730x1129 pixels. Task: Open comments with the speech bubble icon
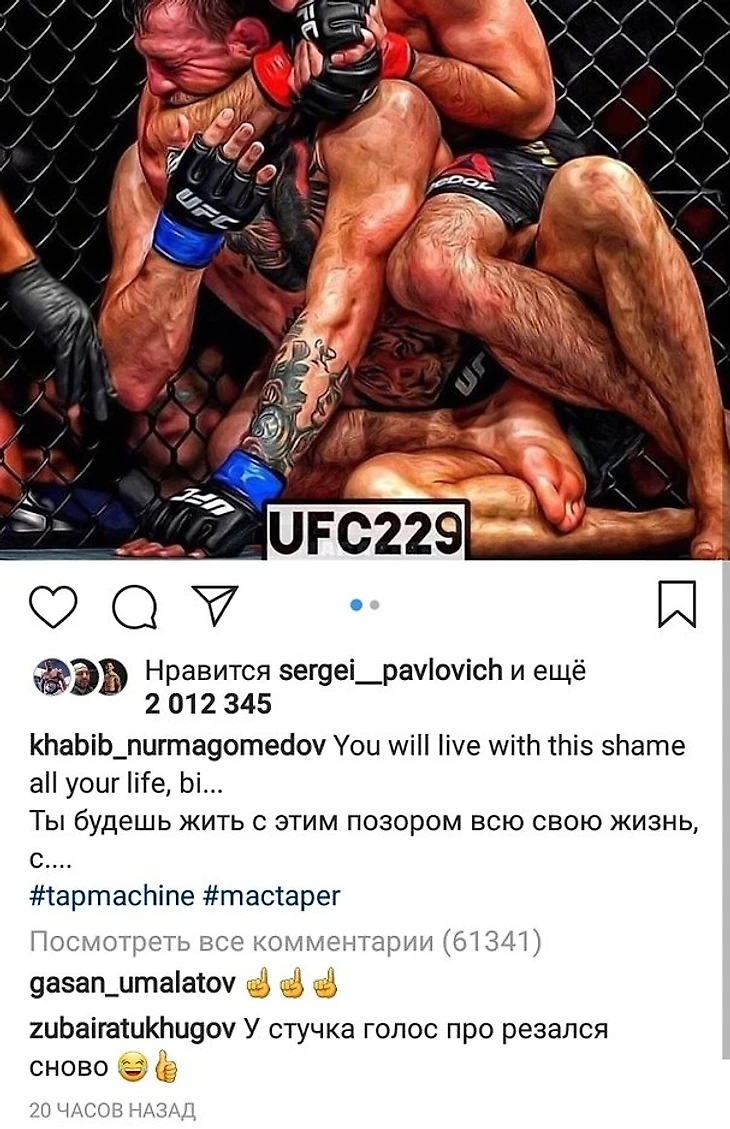(x=135, y=606)
